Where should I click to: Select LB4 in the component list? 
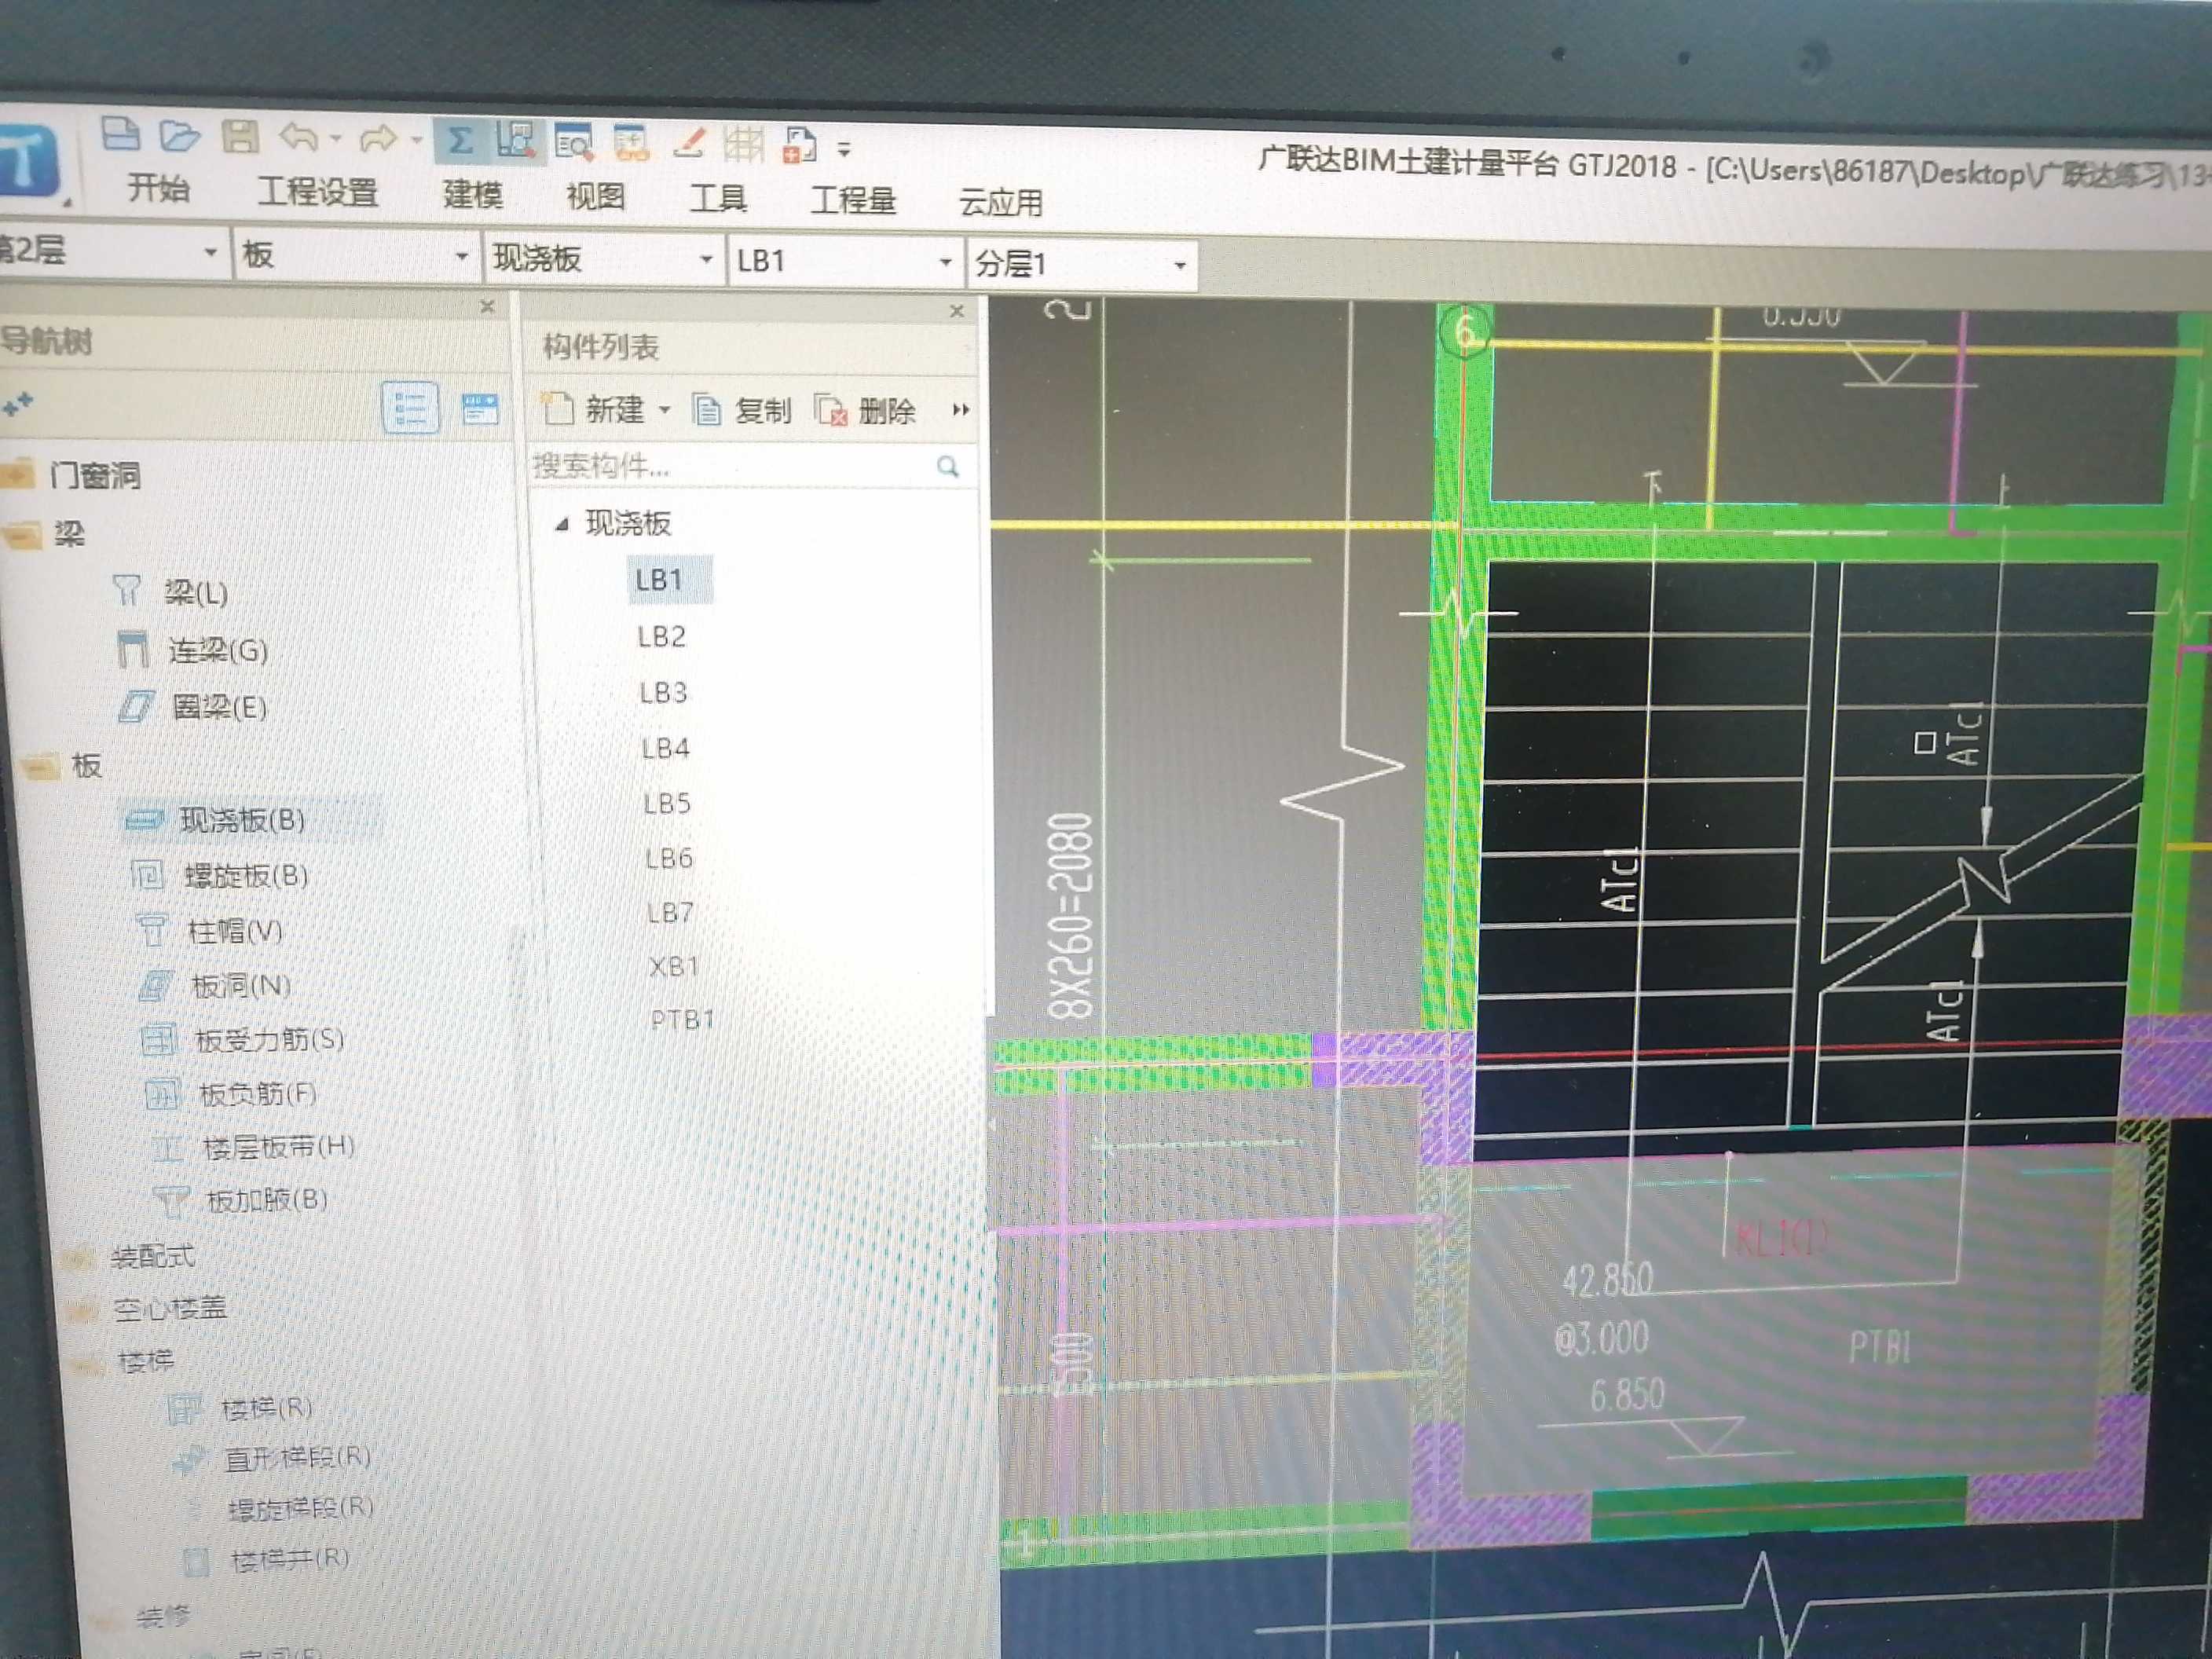[x=666, y=748]
